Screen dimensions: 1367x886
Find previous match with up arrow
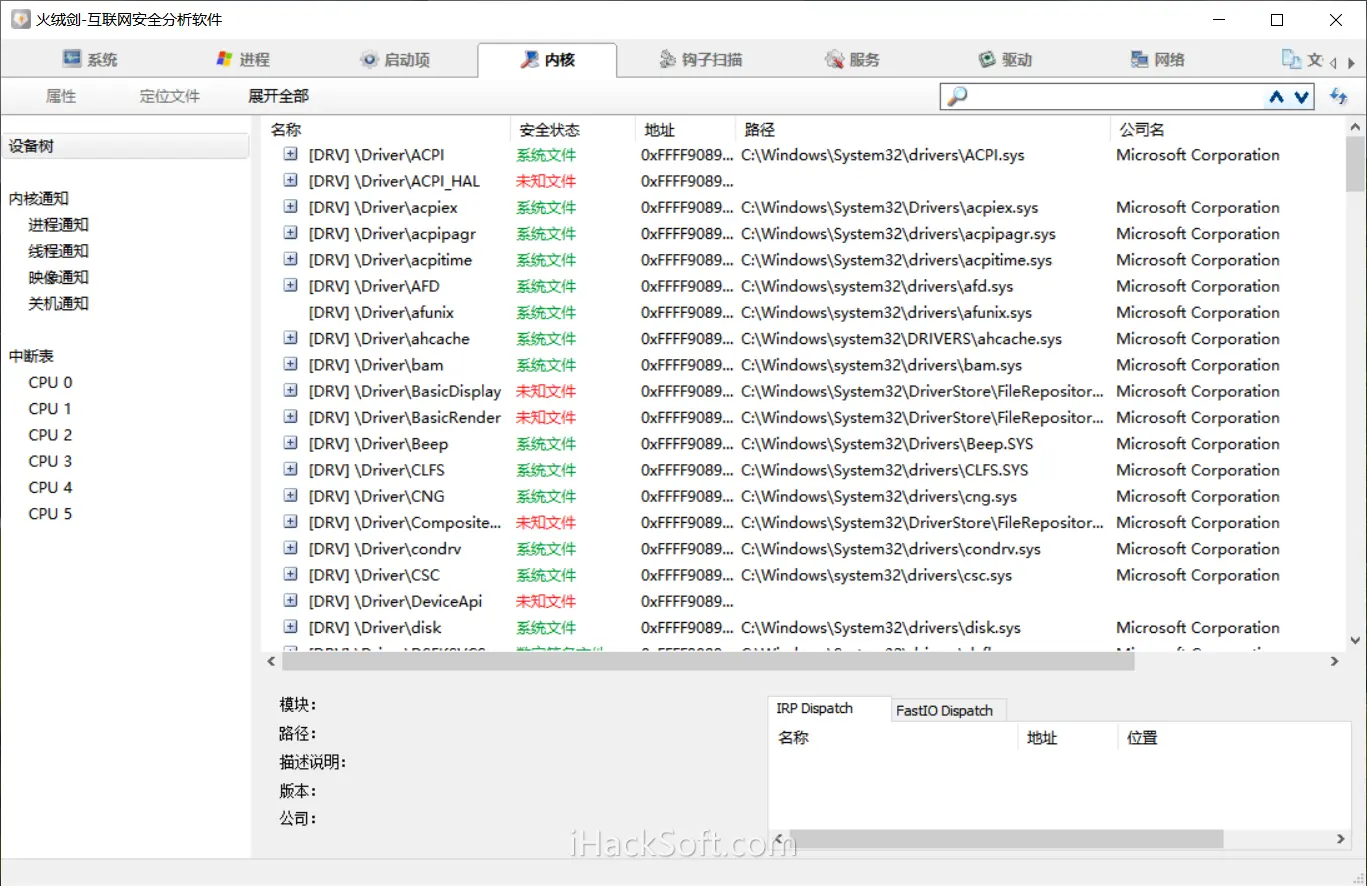(x=1276, y=97)
